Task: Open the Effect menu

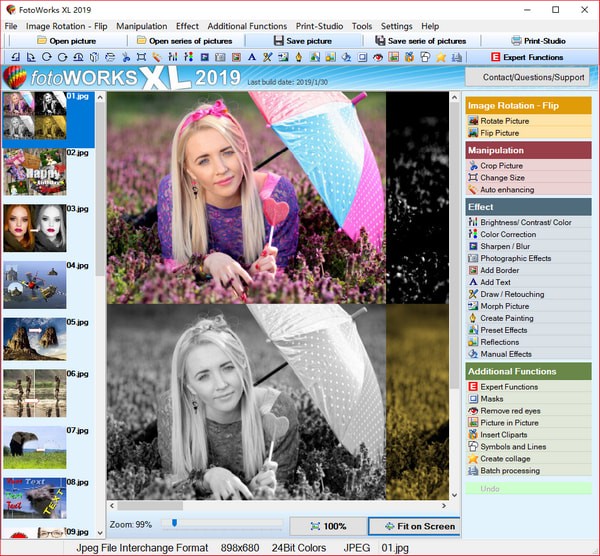Action: coord(187,26)
